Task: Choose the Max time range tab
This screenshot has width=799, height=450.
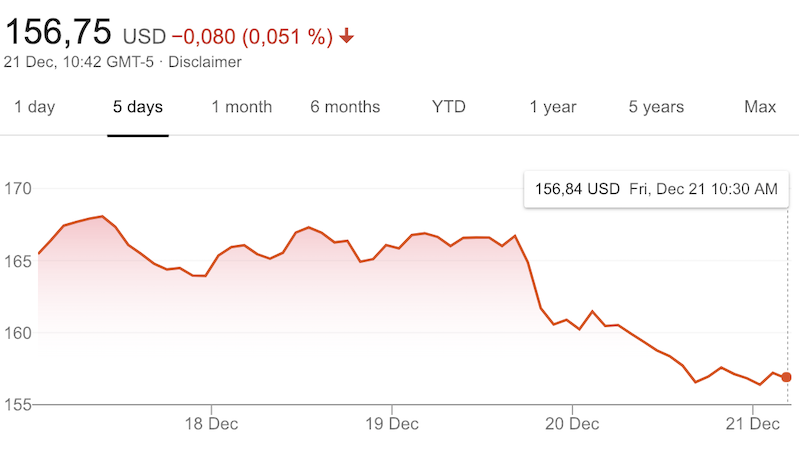Action: coord(761,107)
